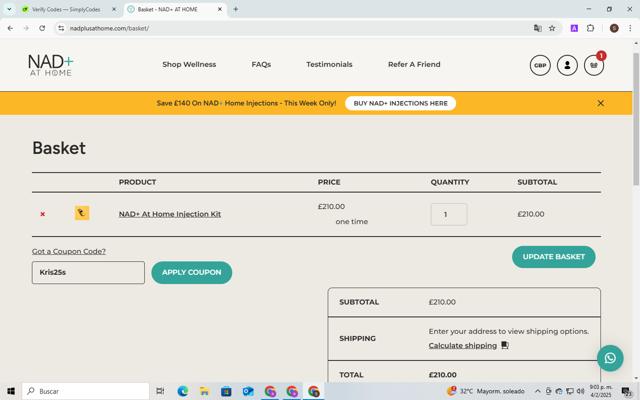The image size is (640, 400).
Task: Launch Microsoft Edge from taskbar
Action: click(x=182, y=391)
